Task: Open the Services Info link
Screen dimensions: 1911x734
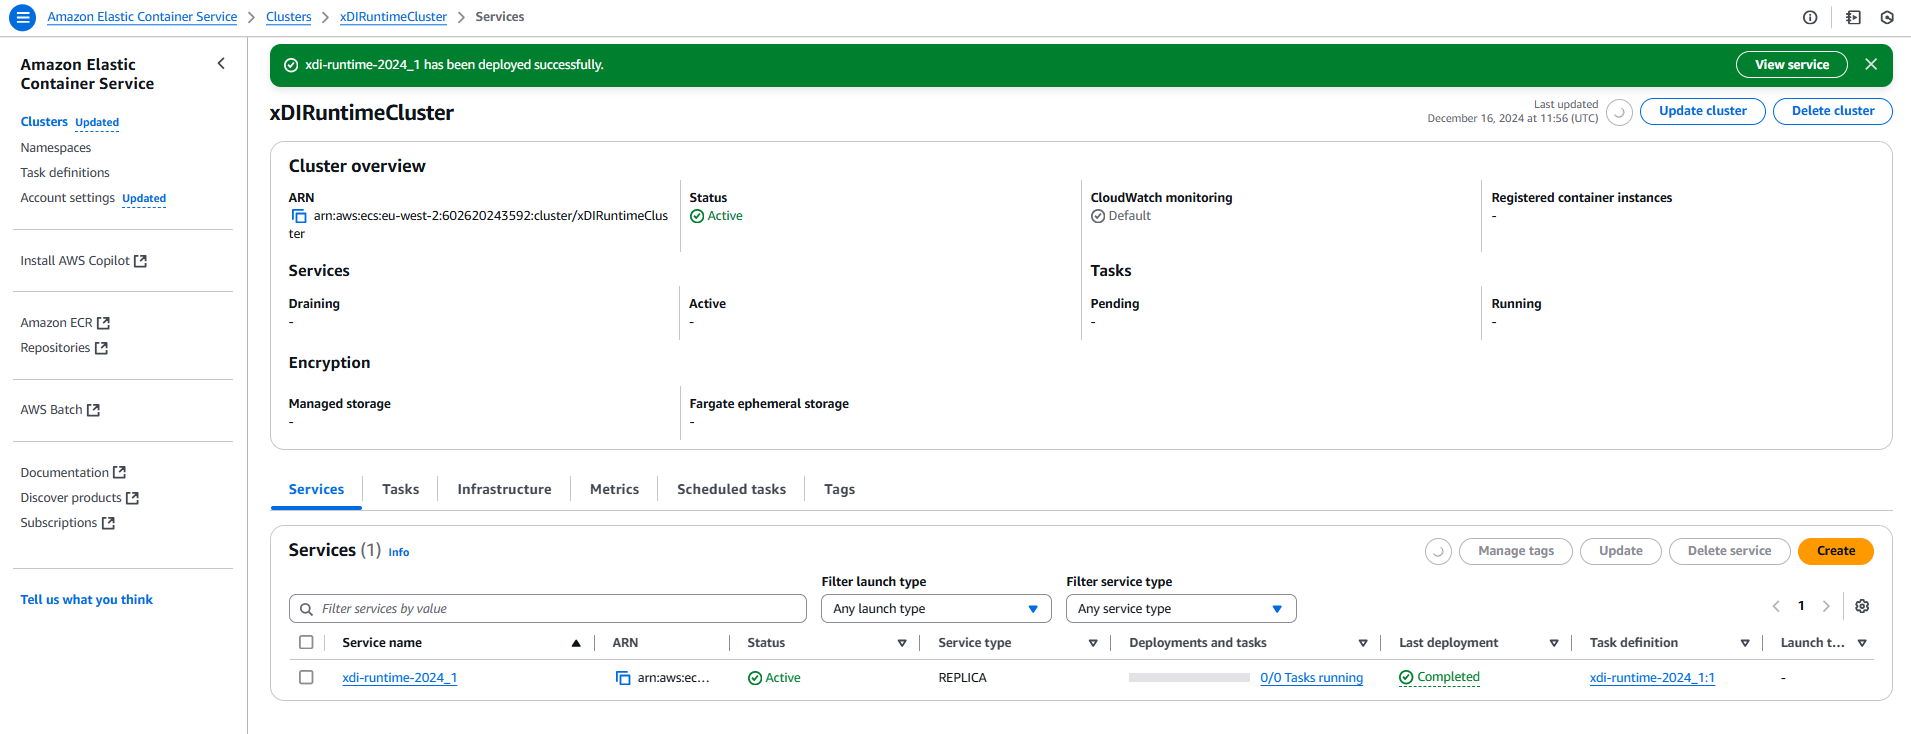Action: 398,552
